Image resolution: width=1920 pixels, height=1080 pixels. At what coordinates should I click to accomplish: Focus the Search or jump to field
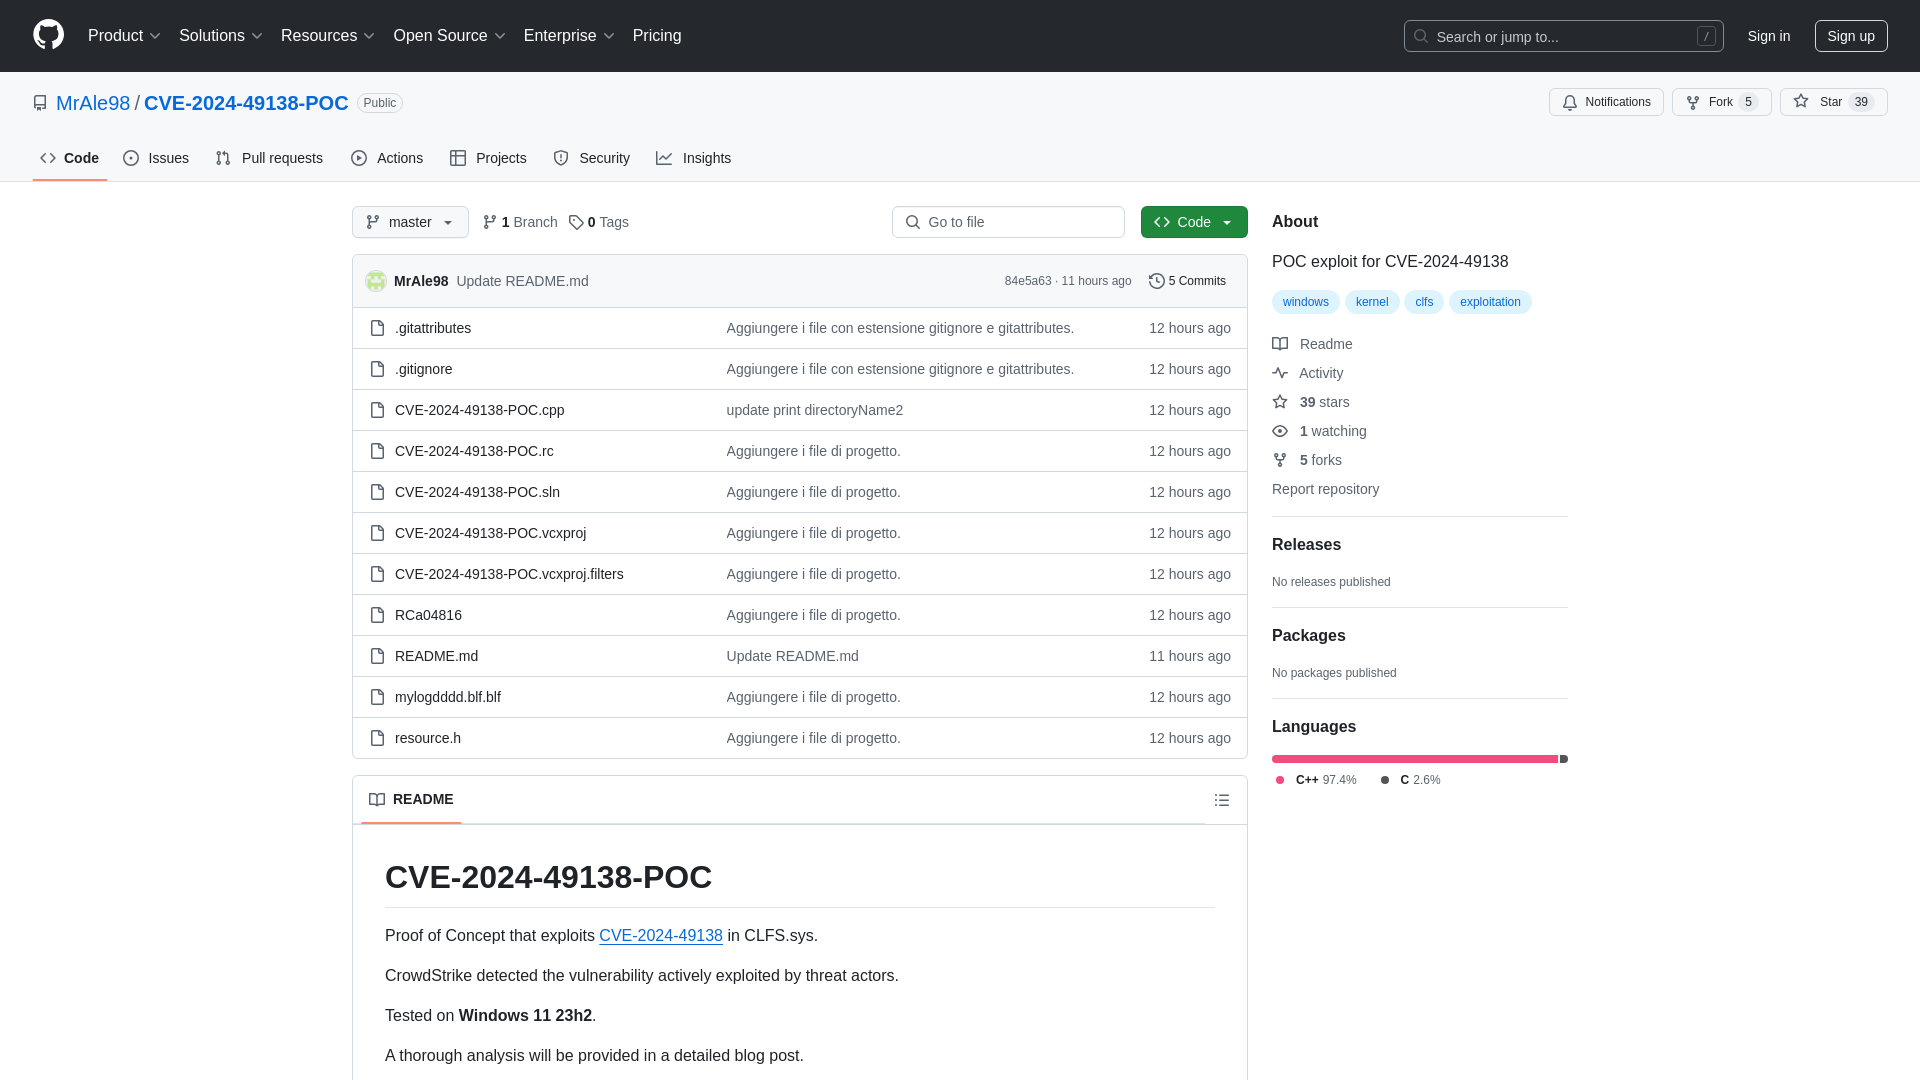[x=1563, y=36]
